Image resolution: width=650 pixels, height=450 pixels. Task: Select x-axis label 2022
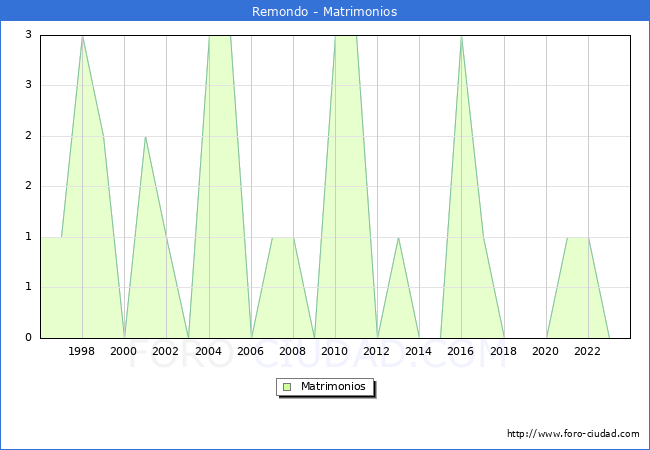[x=587, y=351]
